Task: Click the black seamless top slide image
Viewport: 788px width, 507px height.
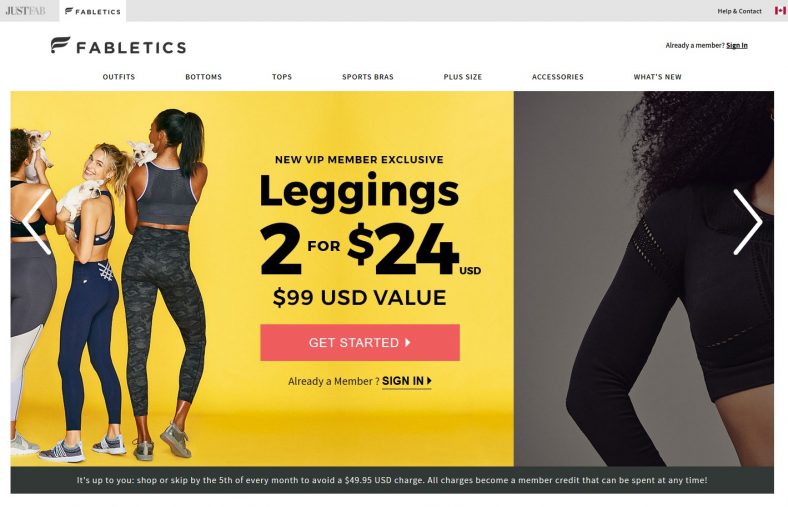Action: tap(644, 278)
